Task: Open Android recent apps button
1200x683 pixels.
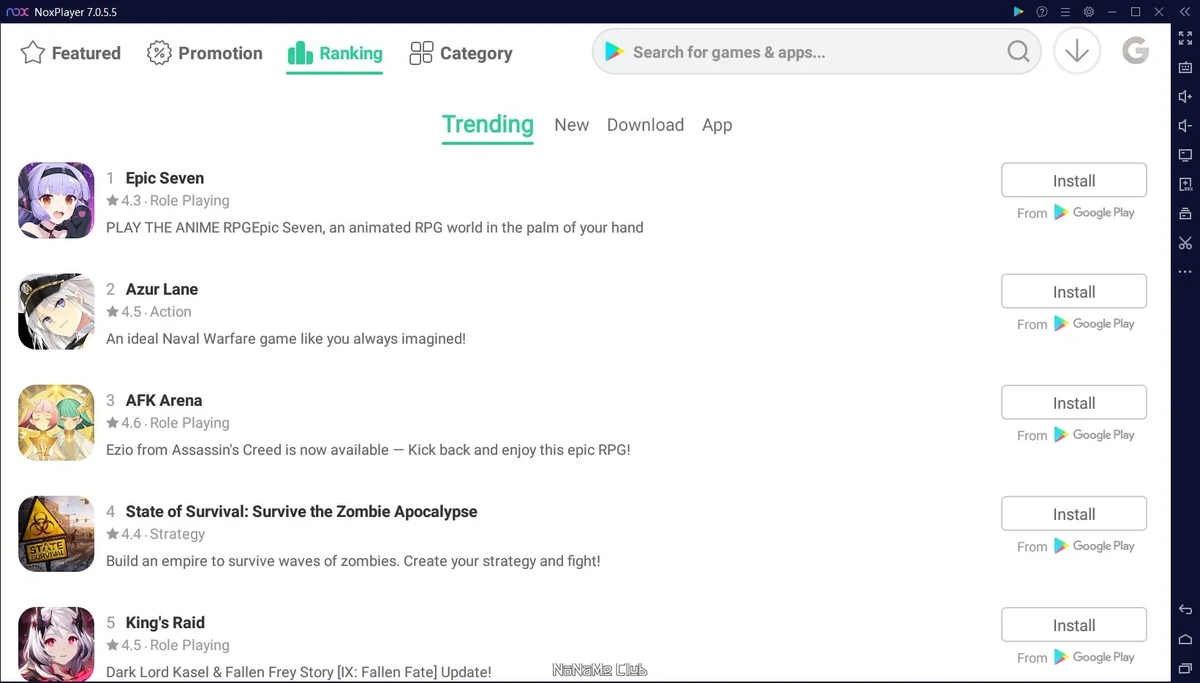Action: [x=1185, y=668]
